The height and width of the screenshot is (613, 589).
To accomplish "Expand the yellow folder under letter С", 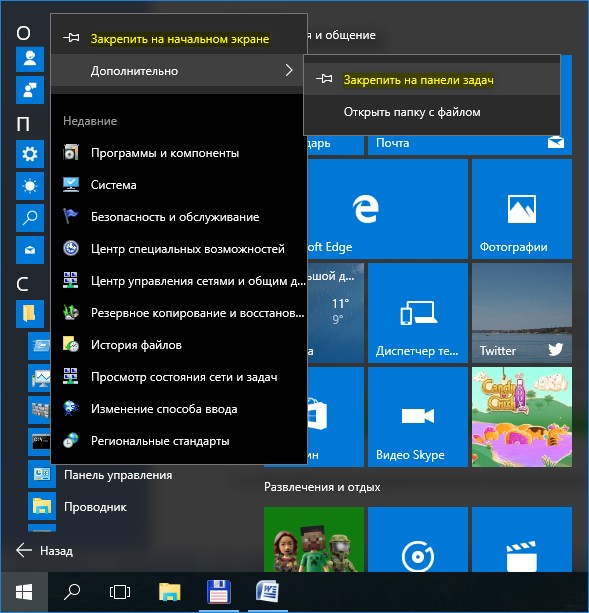I will 30,314.
